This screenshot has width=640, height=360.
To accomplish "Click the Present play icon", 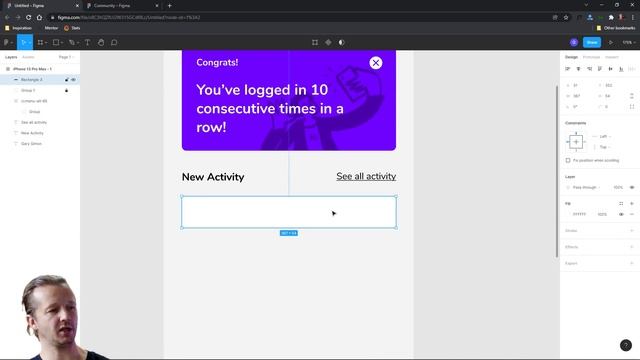I will click(x=611, y=42).
